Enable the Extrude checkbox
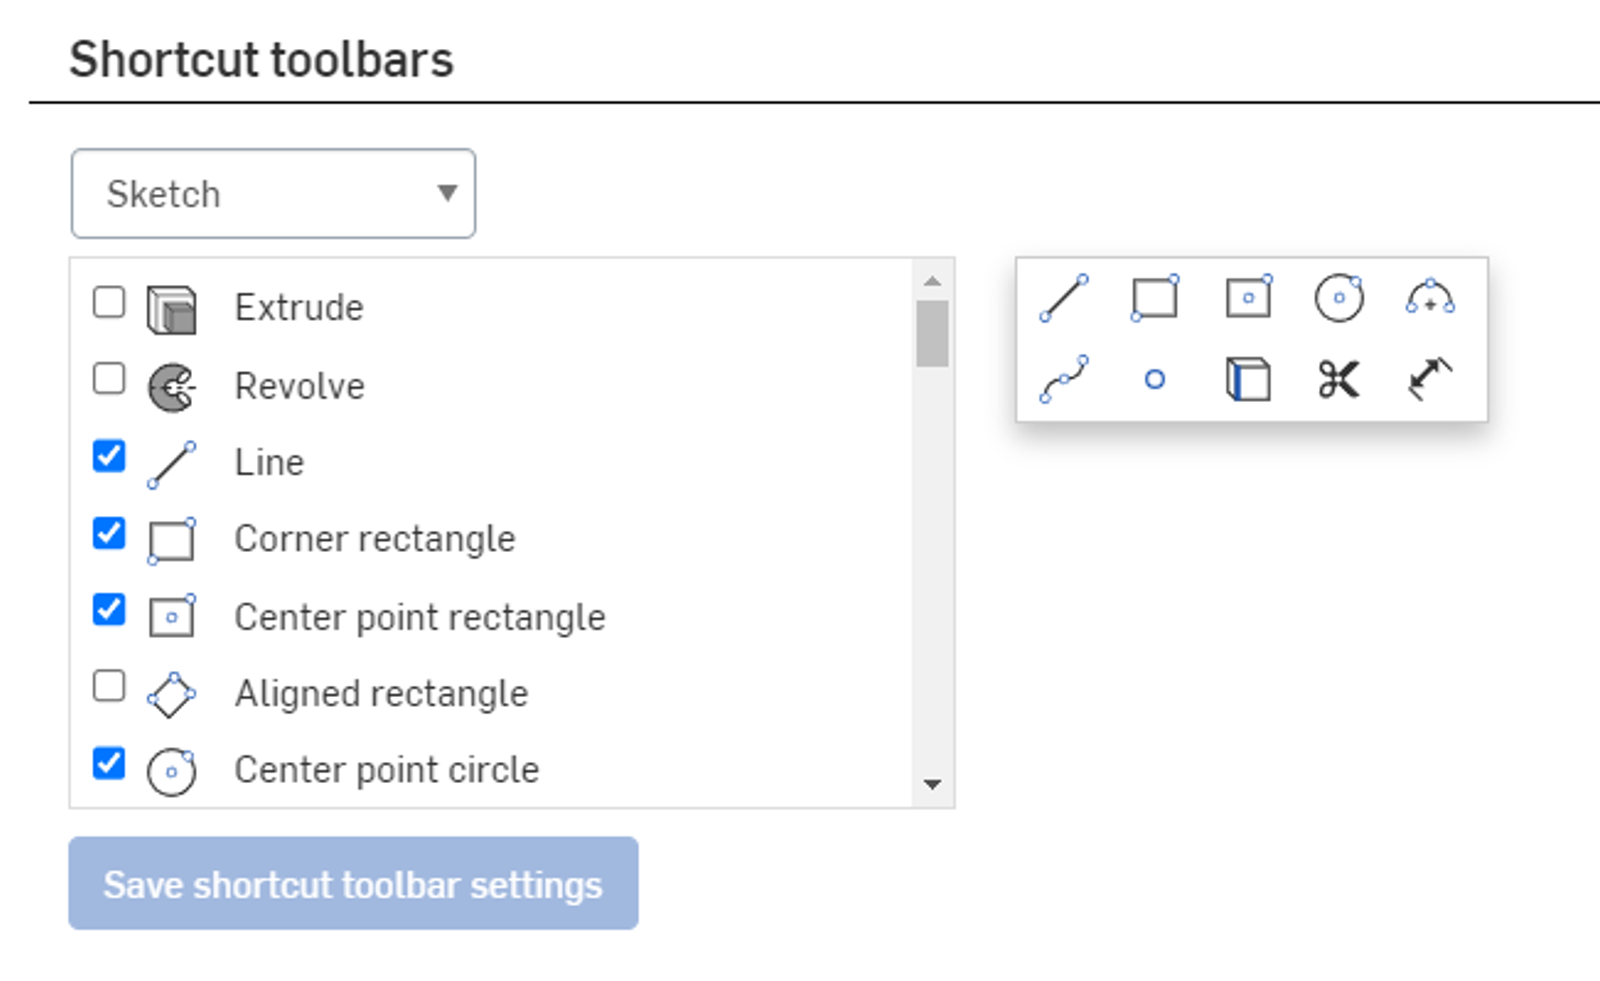1600x981 pixels. pos(107,302)
